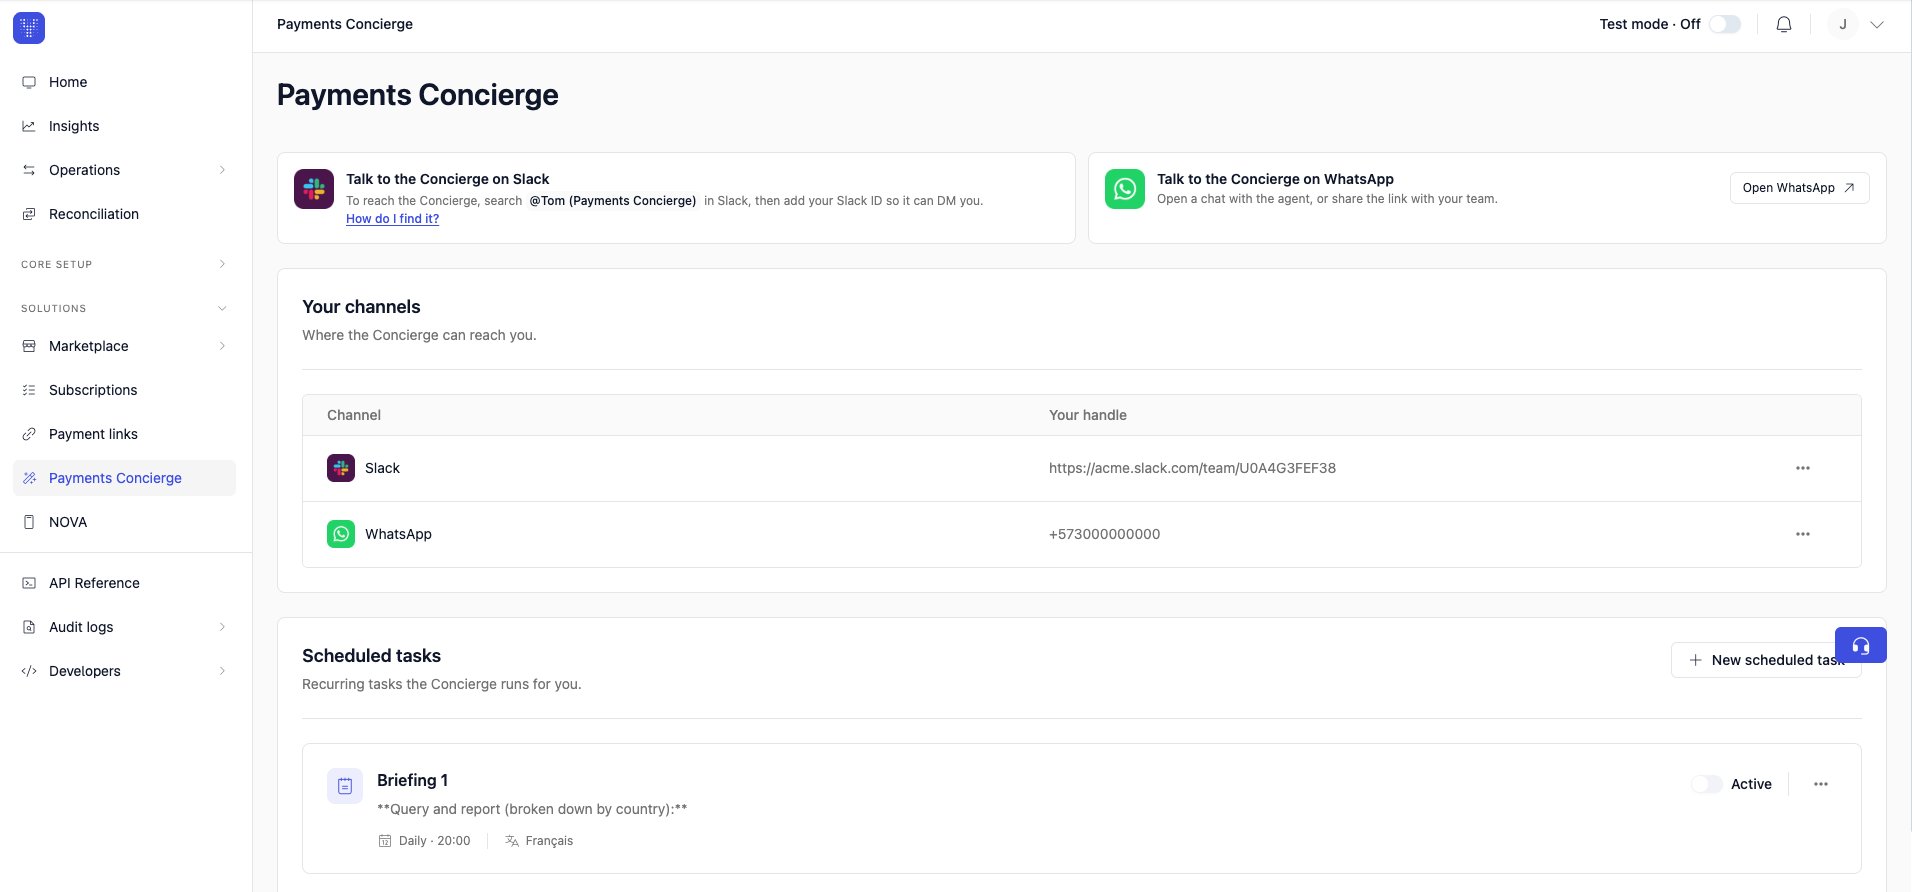Expand the Developers submenu chevron
The image size is (1912, 892).
222,671
